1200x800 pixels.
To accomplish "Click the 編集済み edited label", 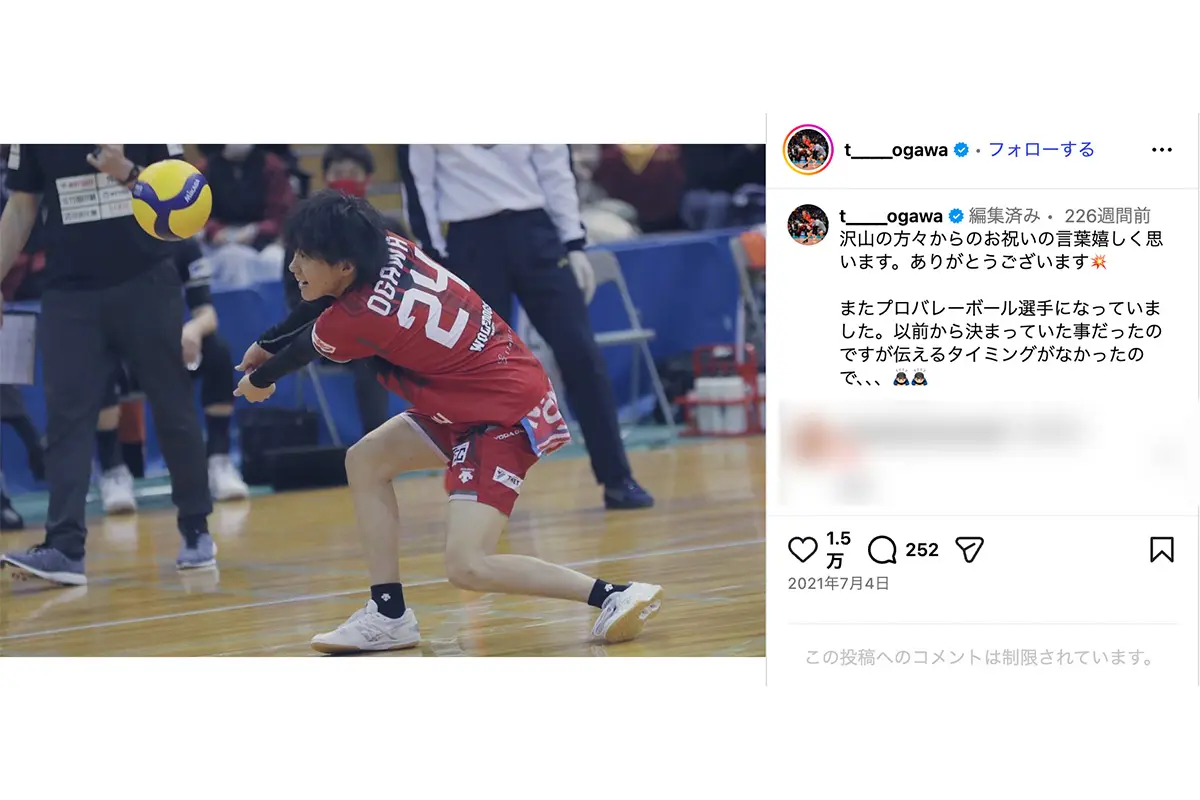I will [x=1005, y=216].
